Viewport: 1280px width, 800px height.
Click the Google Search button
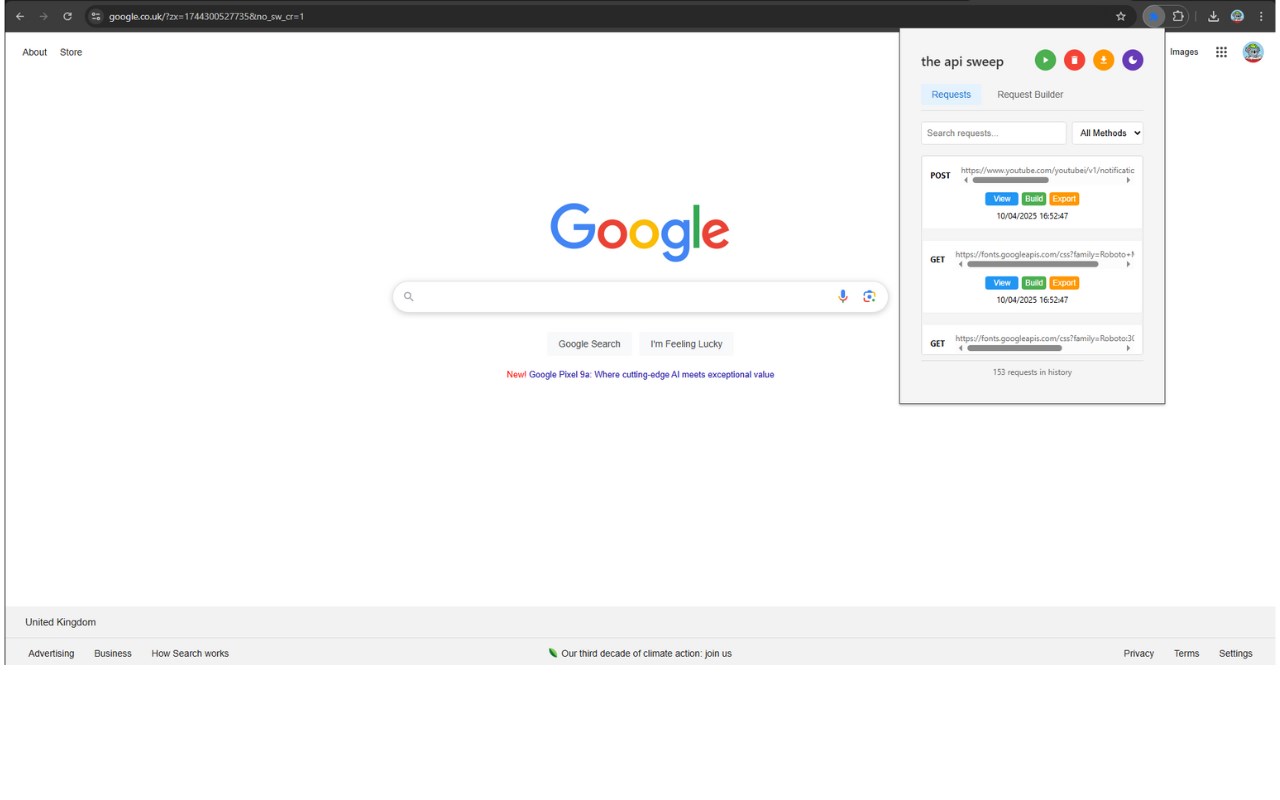tap(589, 344)
